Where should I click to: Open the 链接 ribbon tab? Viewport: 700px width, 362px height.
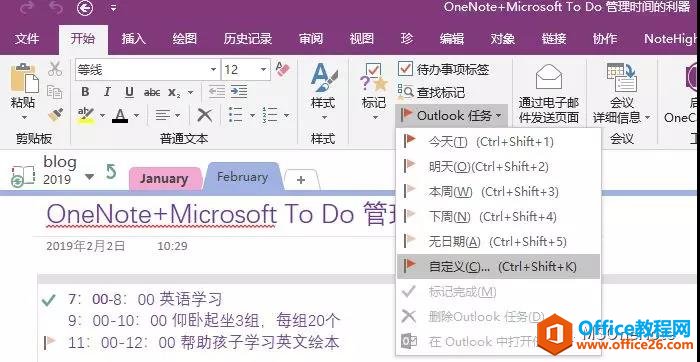point(554,39)
